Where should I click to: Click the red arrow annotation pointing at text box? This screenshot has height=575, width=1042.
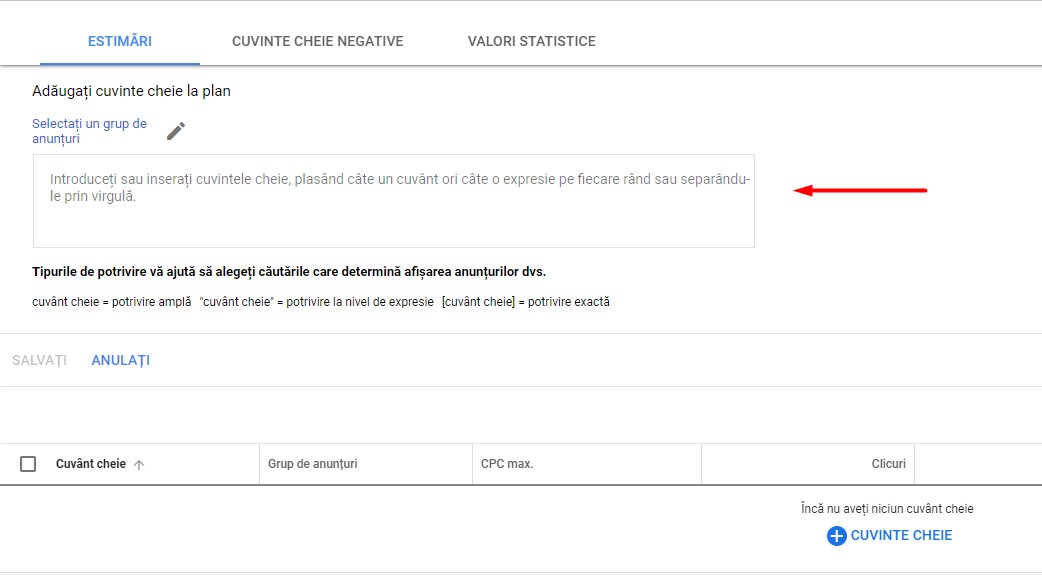861,191
